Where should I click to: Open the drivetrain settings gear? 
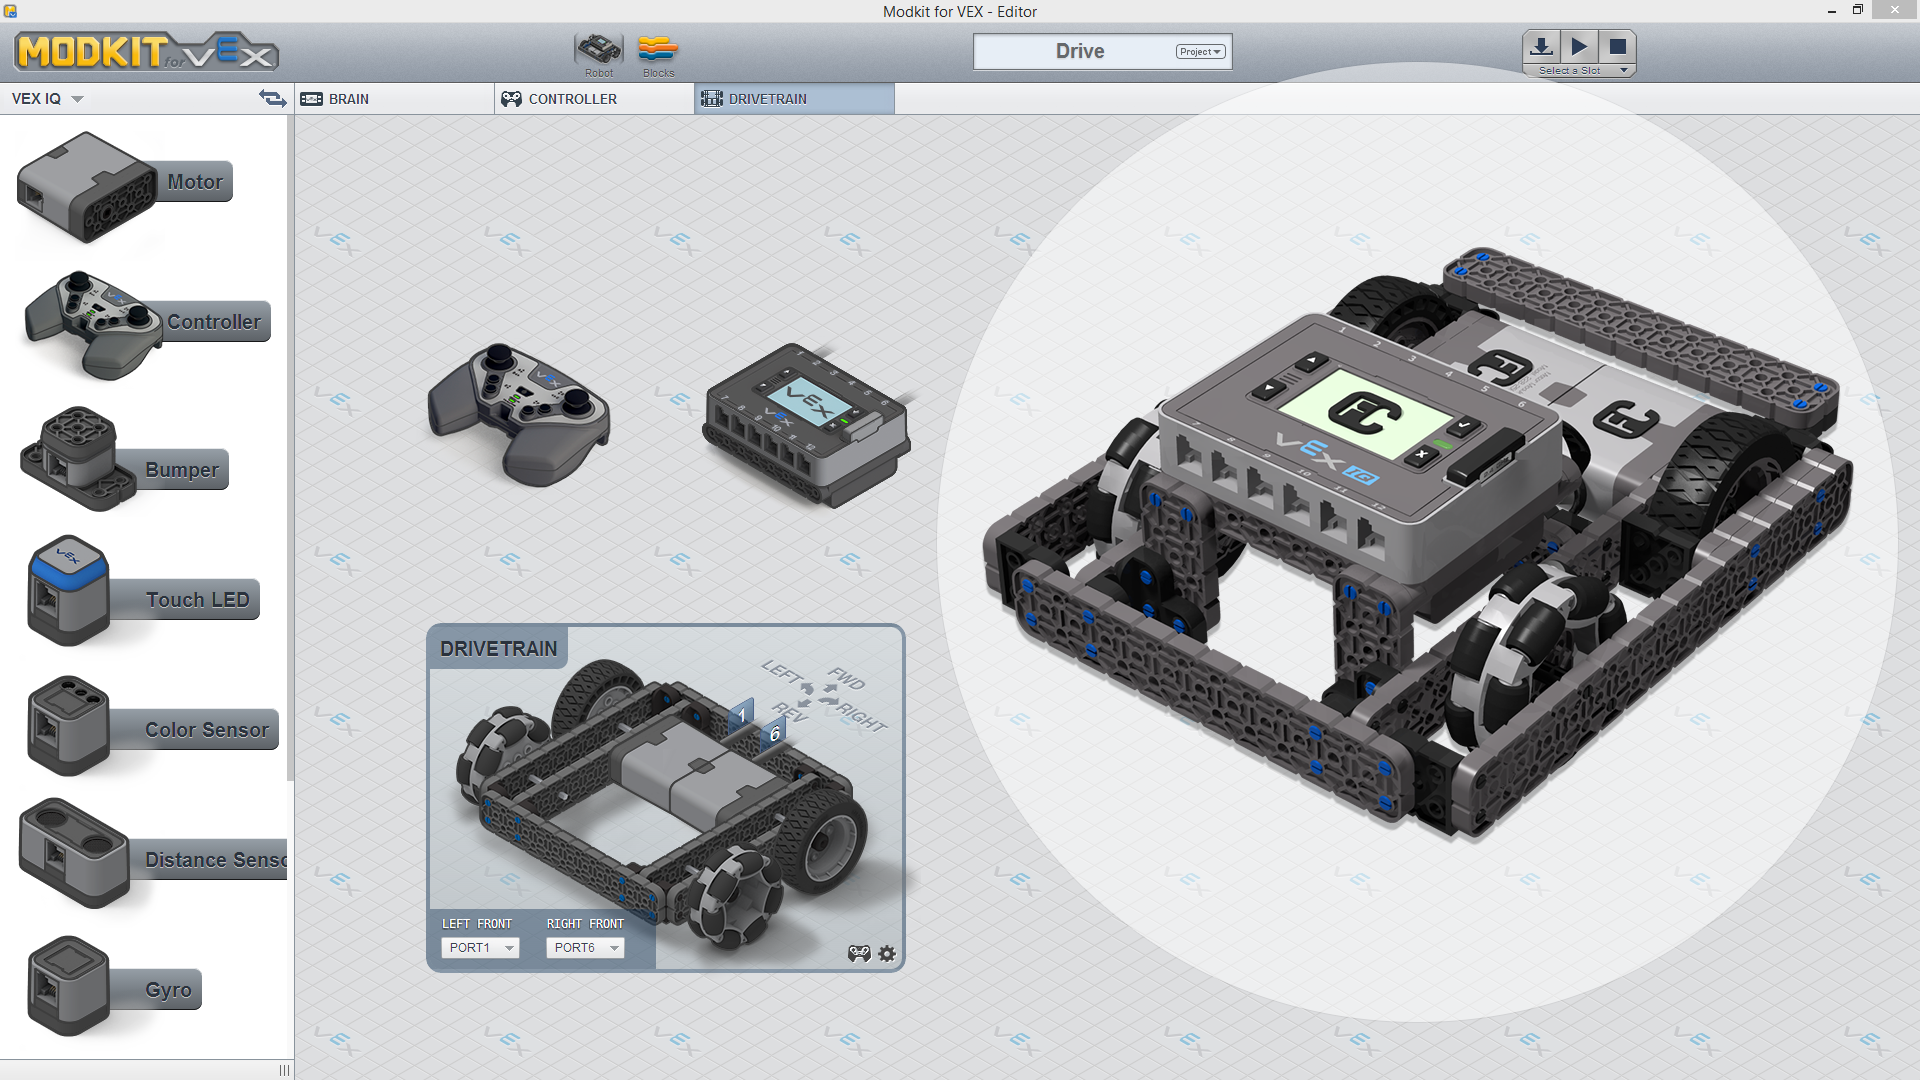coord(886,953)
